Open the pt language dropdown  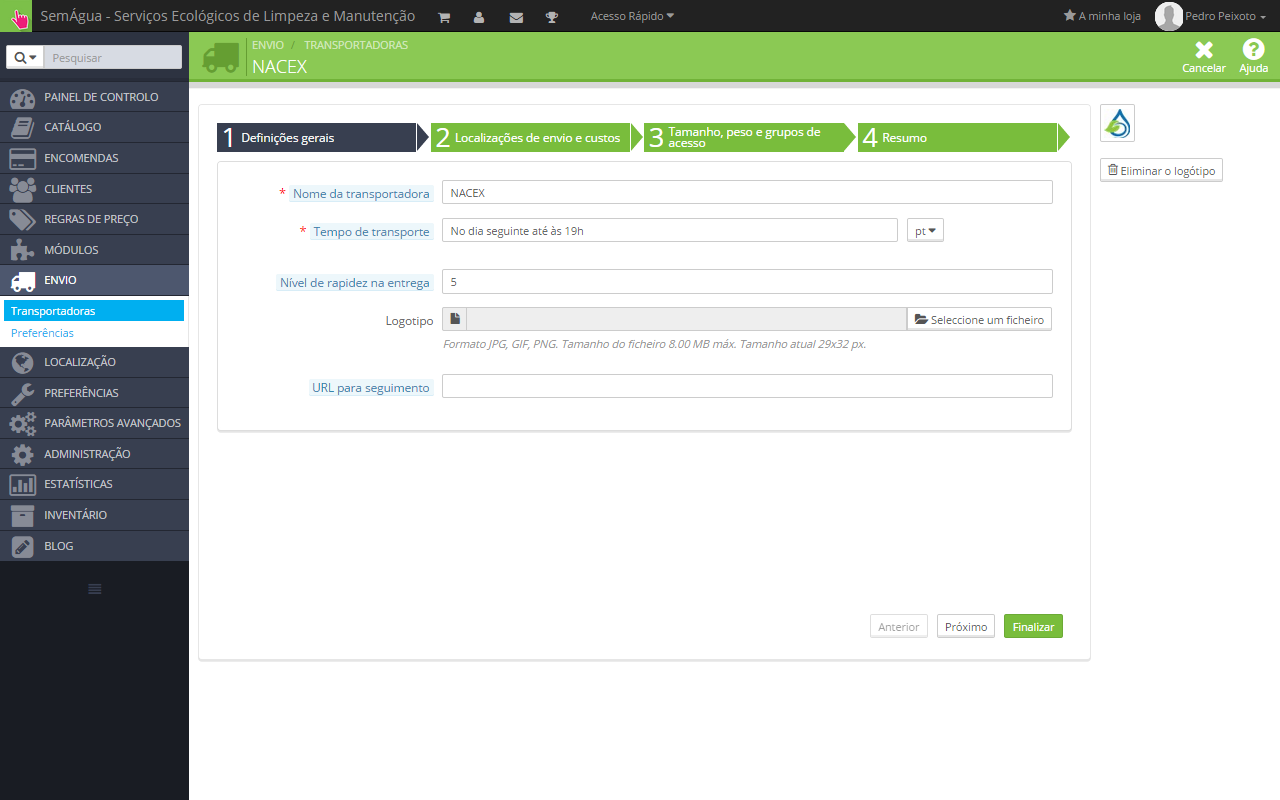pyautogui.click(x=925, y=231)
